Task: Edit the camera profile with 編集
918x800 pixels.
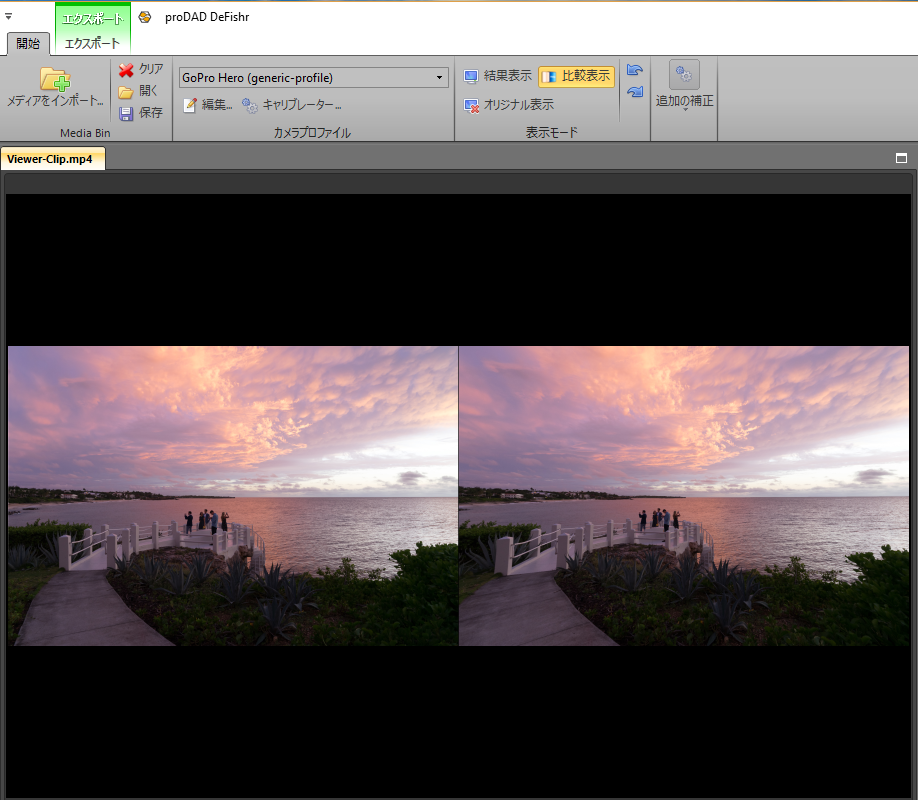Action: [x=207, y=105]
